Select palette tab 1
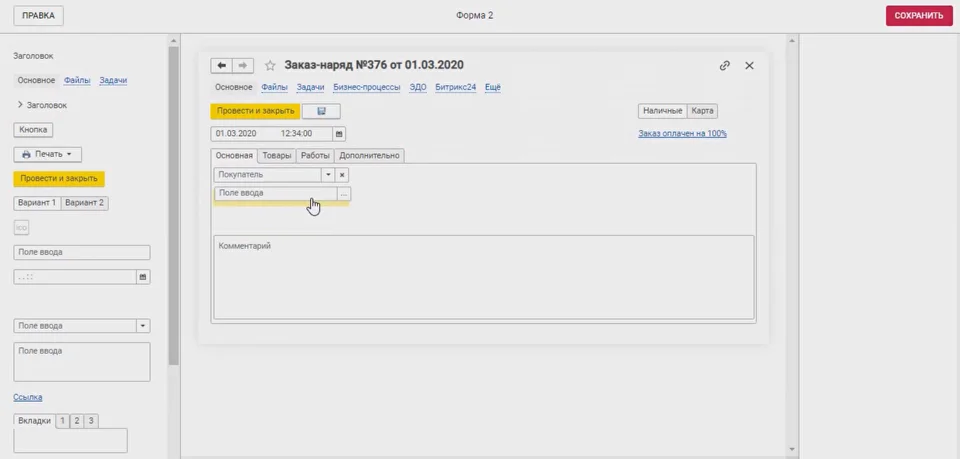This screenshot has width=960, height=459. point(62,420)
